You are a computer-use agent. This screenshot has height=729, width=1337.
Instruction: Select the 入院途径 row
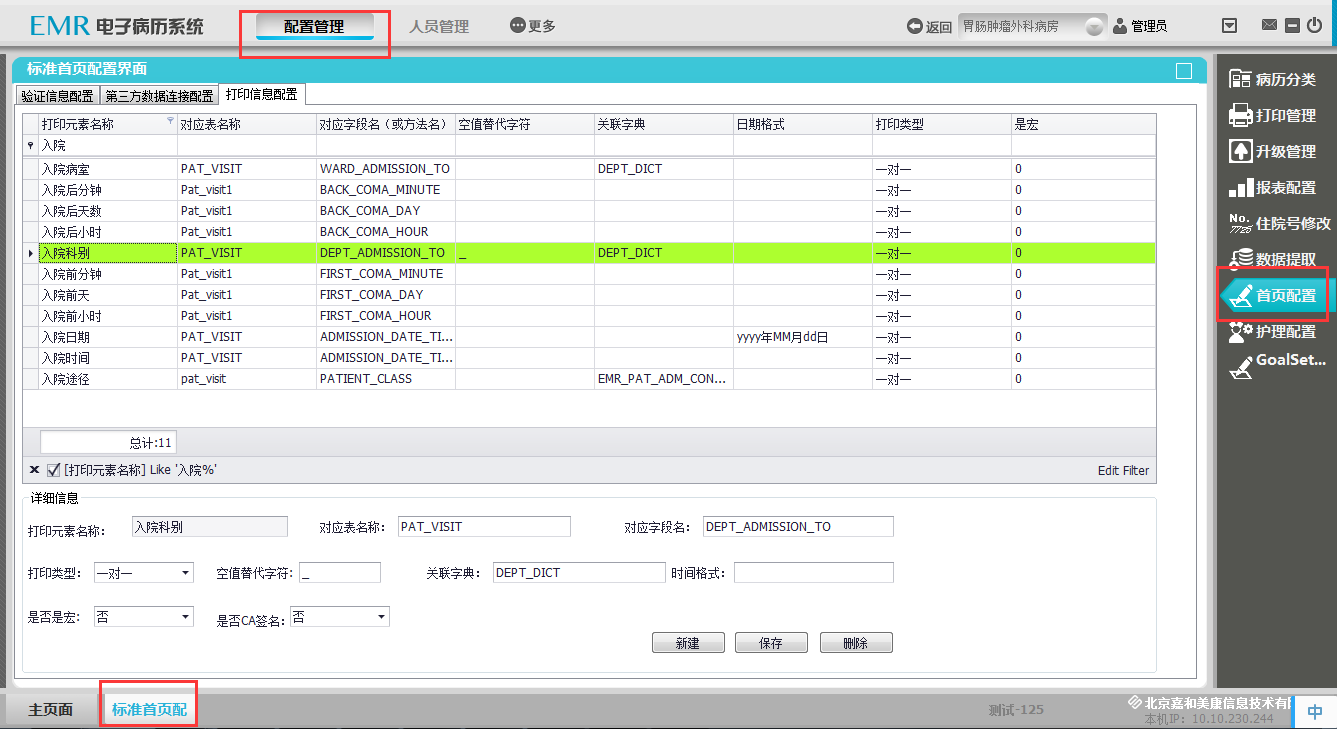pyautogui.click(x=589, y=379)
